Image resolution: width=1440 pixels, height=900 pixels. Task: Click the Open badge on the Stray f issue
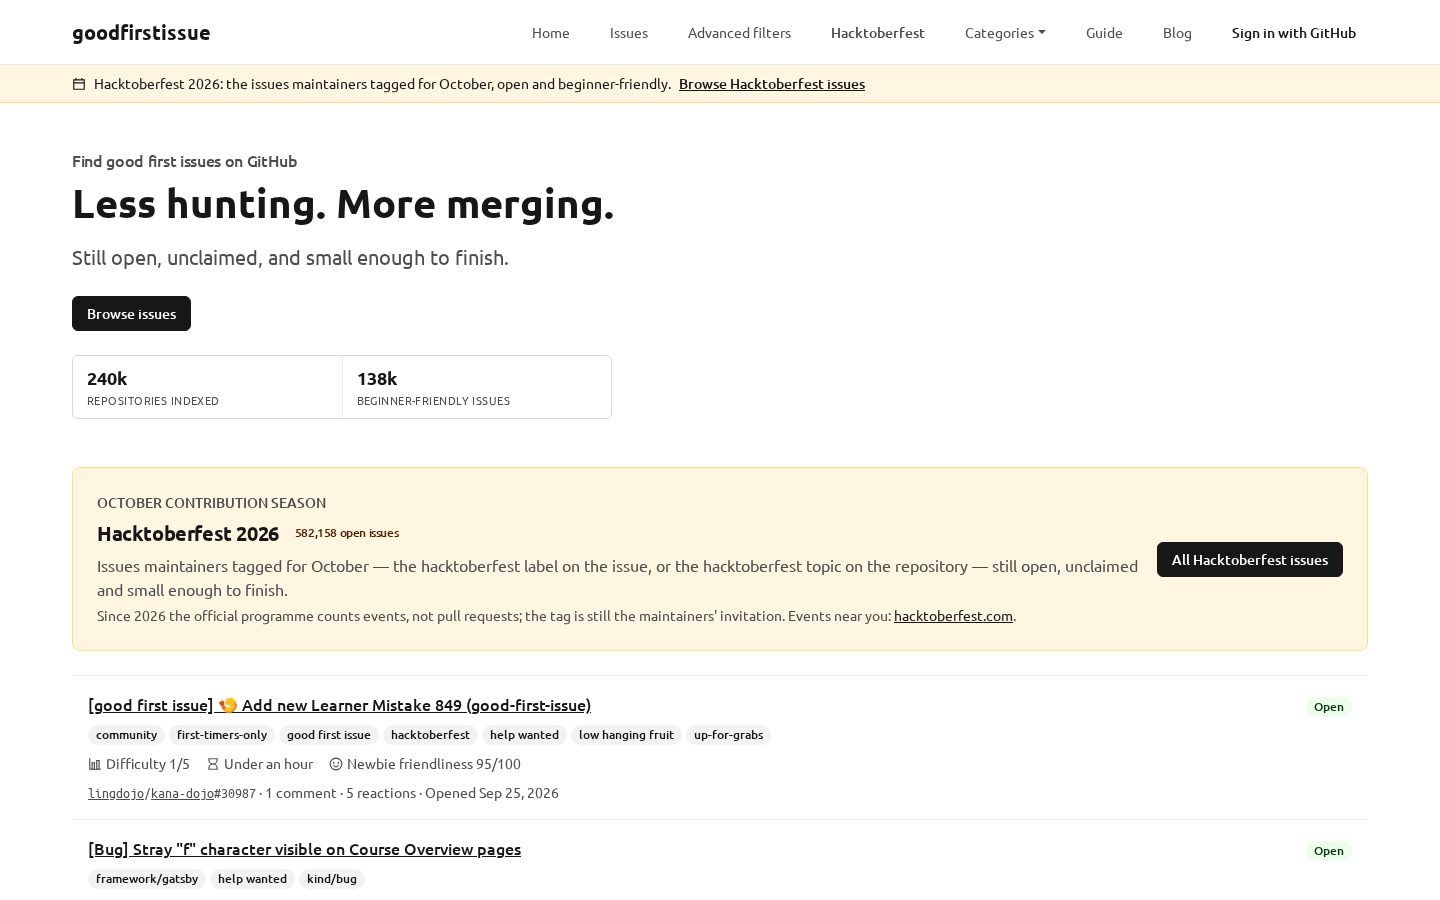[x=1329, y=851]
